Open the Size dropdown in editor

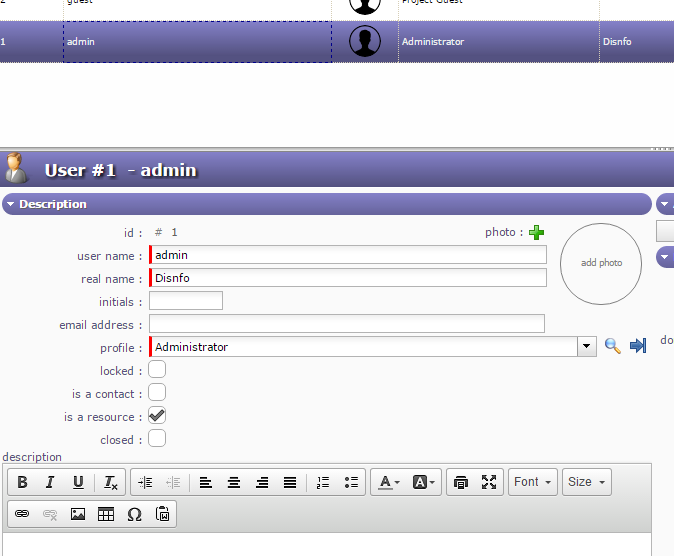[586, 482]
